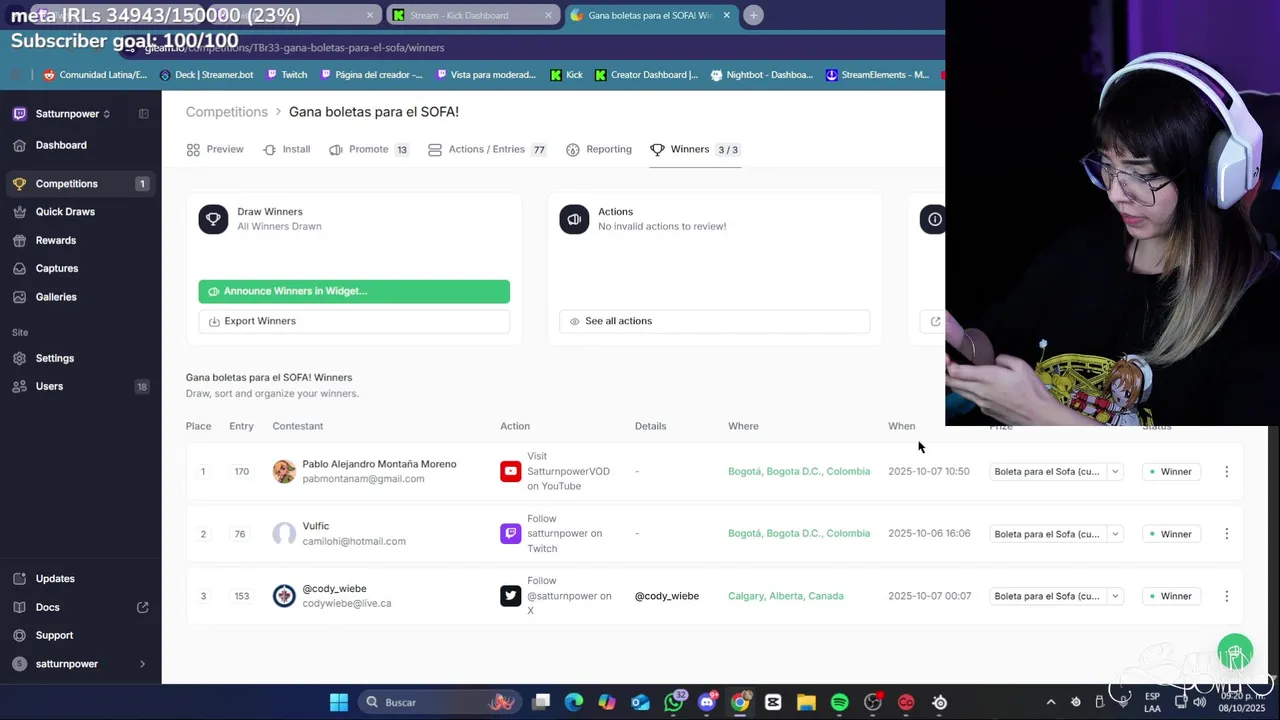This screenshot has height=720, width=1280.
Task: Open Docs external link
Action: 80,607
